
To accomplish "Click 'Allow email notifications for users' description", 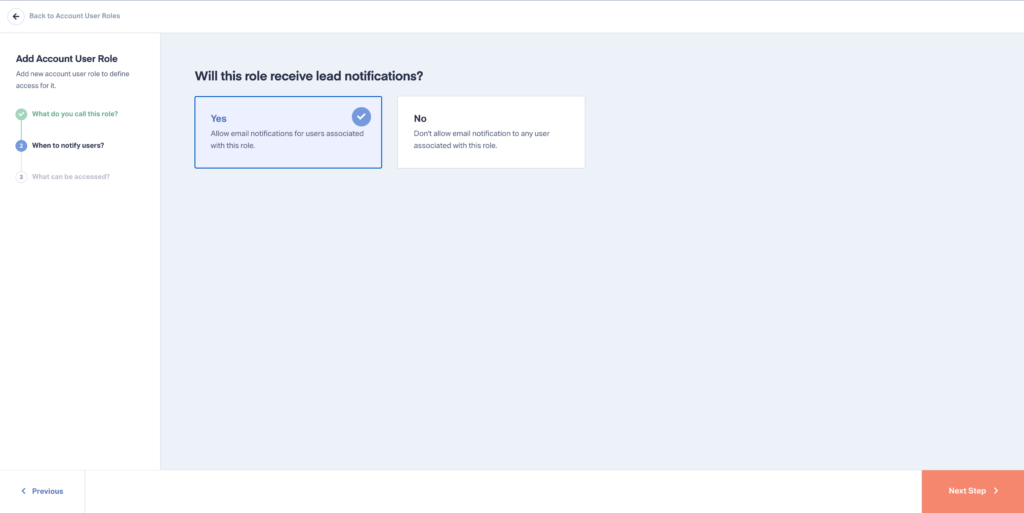I will click(287, 140).
